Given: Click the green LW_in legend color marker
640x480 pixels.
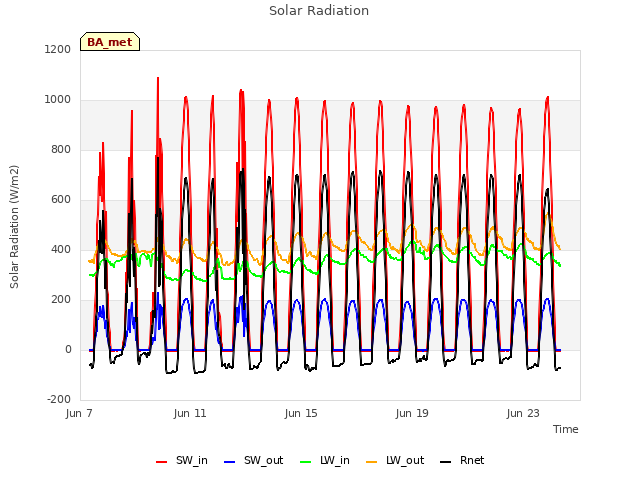Looking at the screenshot, I should [x=306, y=462].
